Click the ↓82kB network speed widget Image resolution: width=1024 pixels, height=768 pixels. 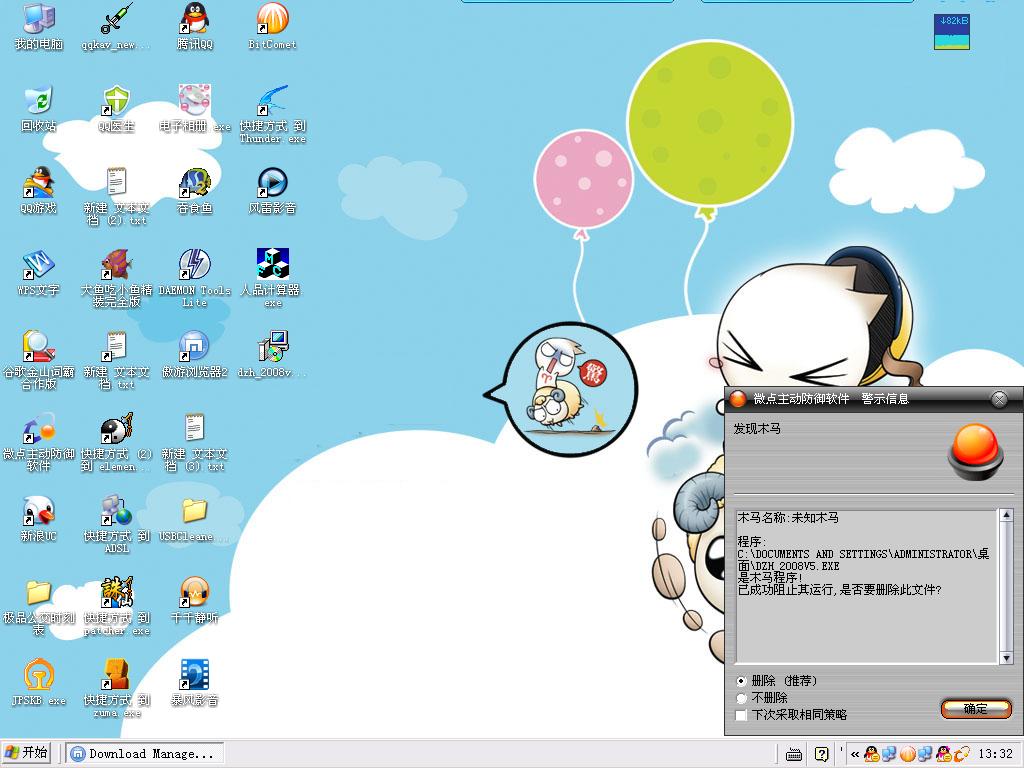pyautogui.click(x=952, y=31)
